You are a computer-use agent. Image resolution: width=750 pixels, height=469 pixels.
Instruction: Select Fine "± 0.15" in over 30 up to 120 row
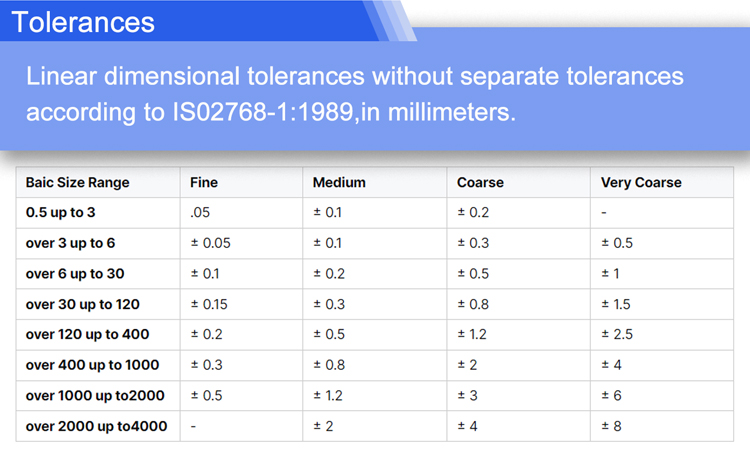click(x=210, y=305)
